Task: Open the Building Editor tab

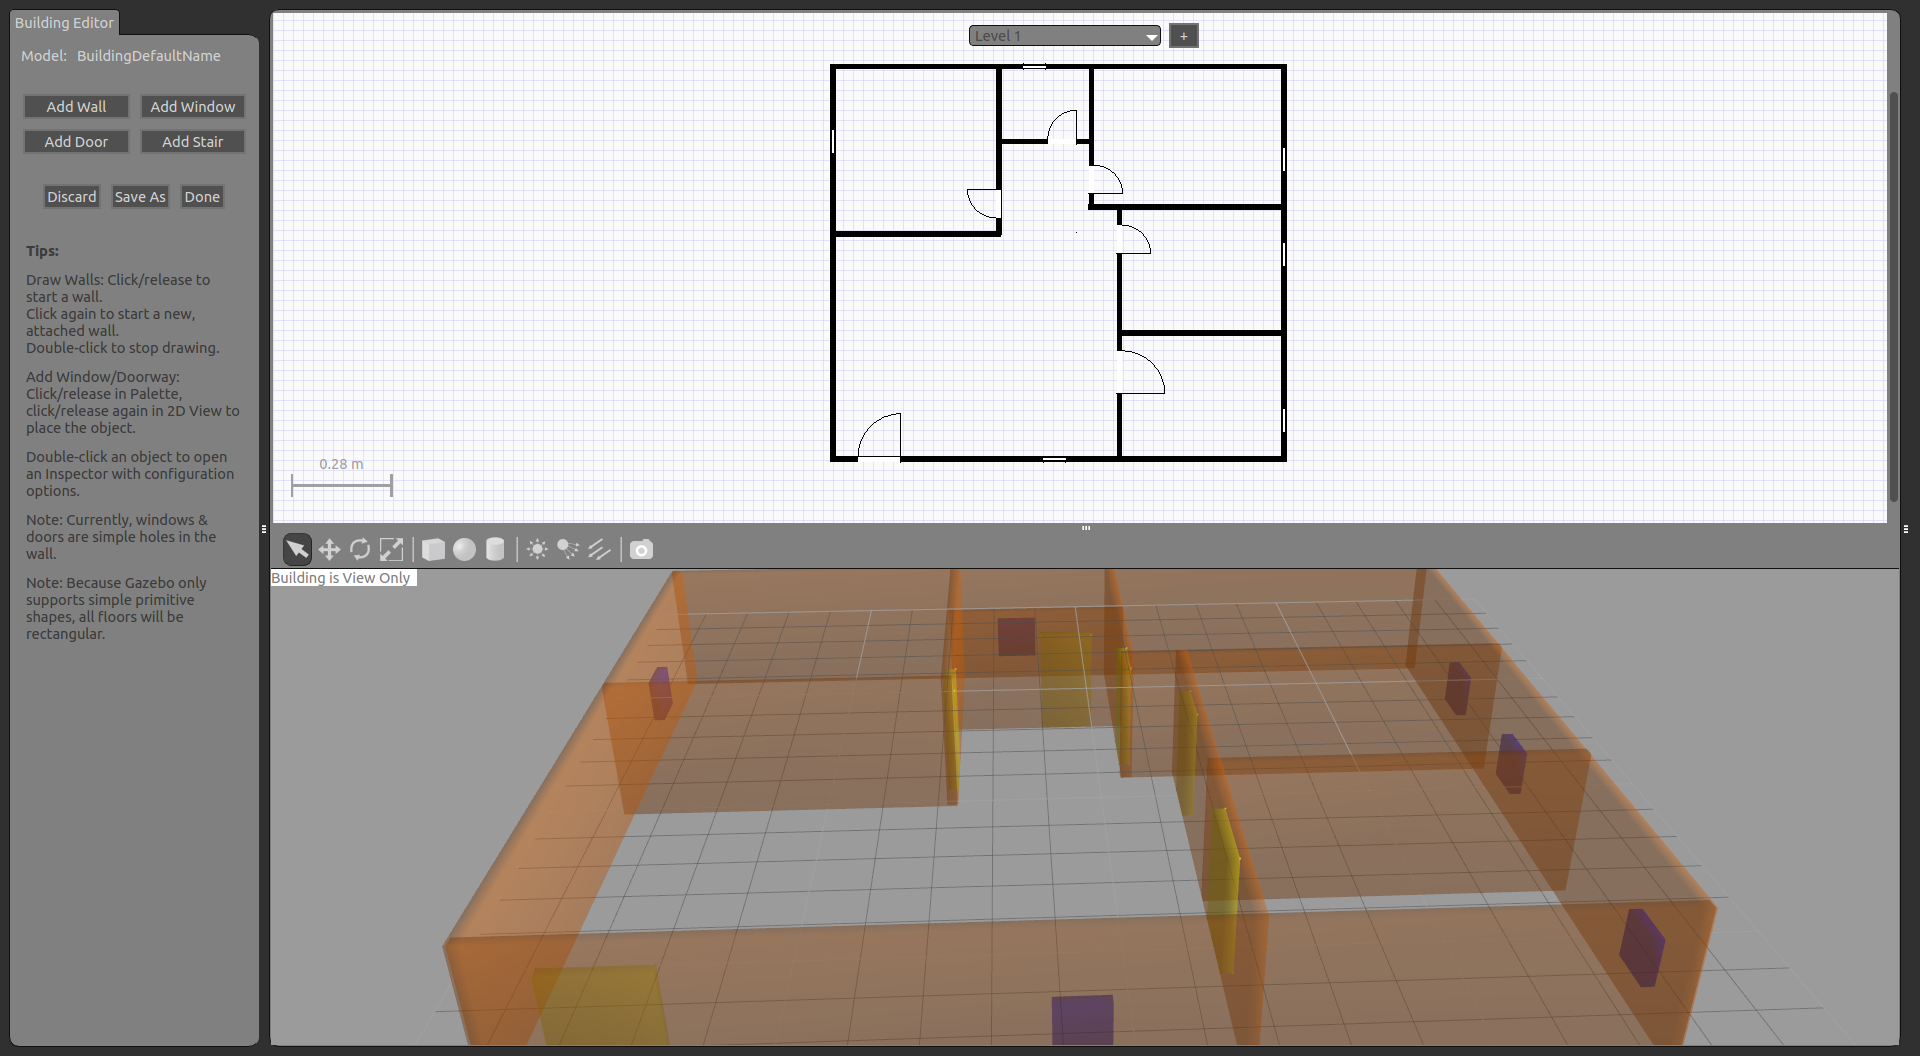Action: point(64,23)
